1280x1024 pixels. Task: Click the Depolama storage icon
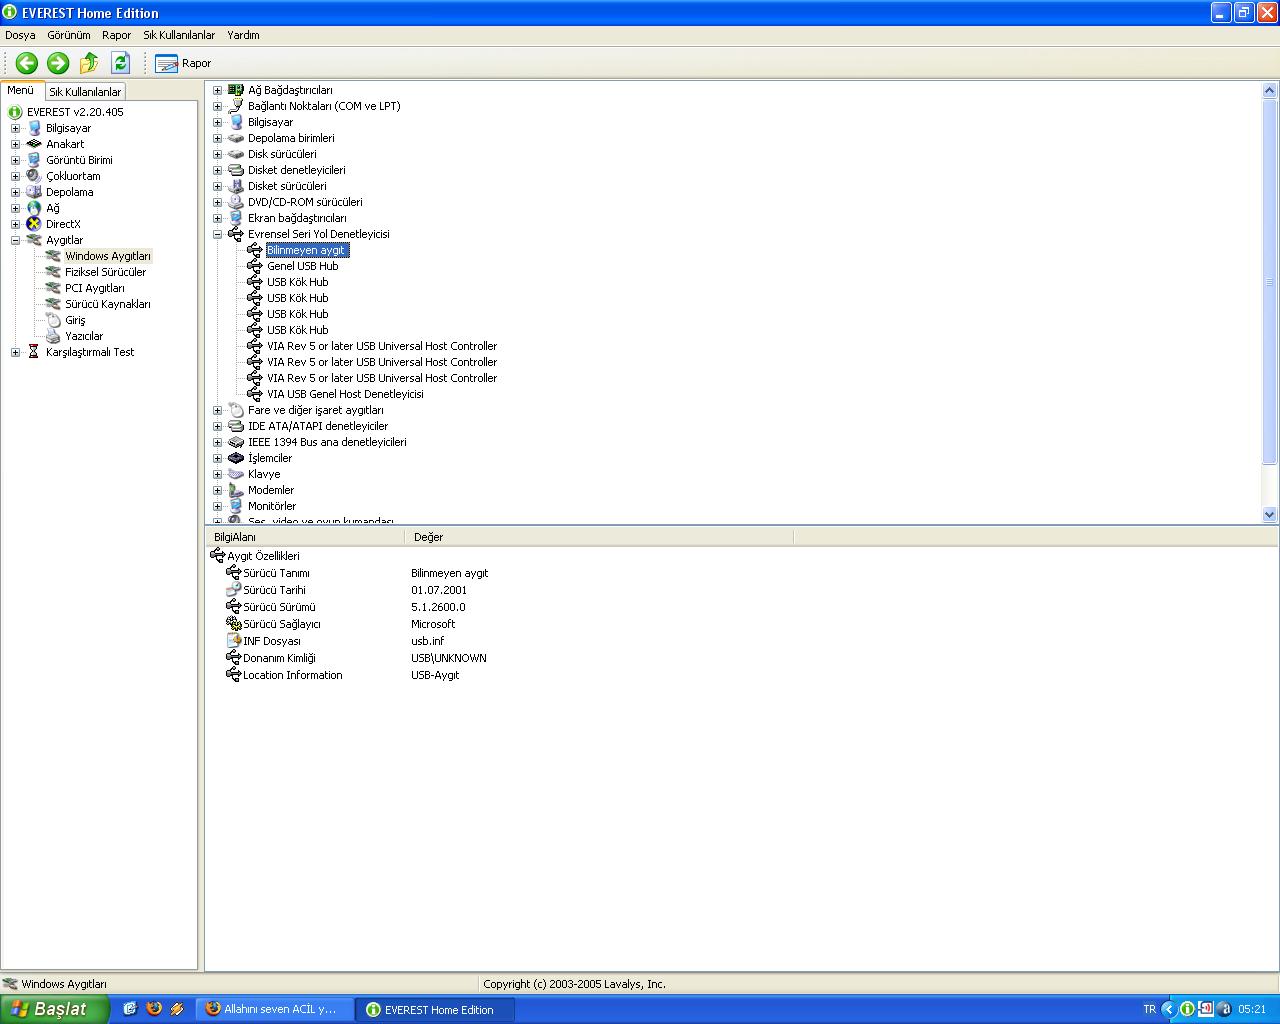pyautogui.click(x=34, y=192)
